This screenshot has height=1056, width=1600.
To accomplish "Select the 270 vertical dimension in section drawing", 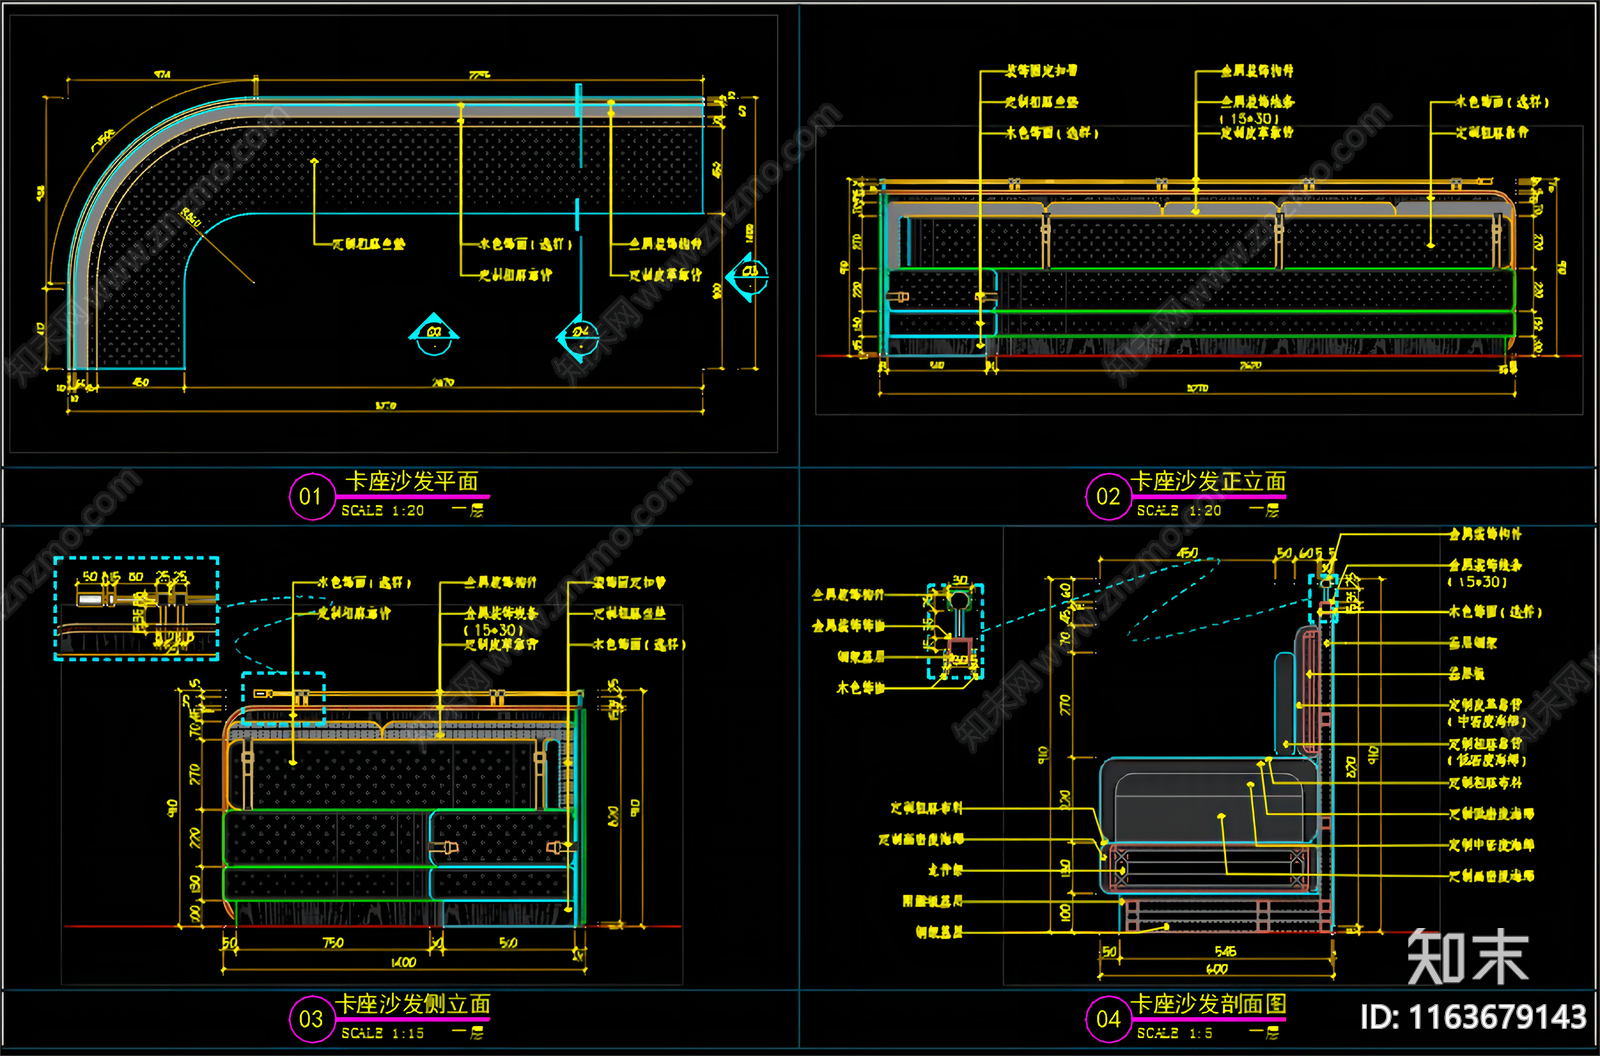I will coord(1066,705).
